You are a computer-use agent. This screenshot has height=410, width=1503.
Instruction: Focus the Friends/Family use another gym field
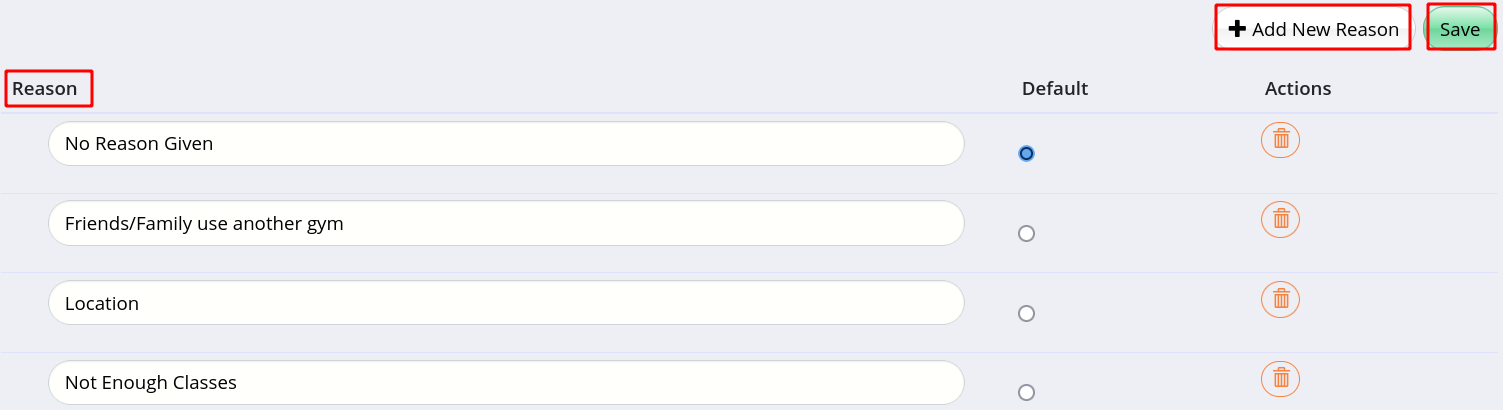pos(506,223)
